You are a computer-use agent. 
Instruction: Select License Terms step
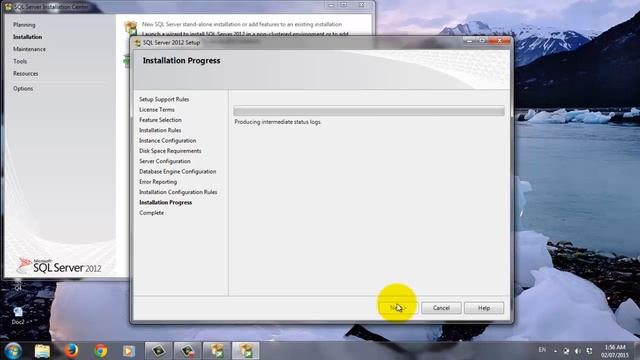[x=157, y=109]
